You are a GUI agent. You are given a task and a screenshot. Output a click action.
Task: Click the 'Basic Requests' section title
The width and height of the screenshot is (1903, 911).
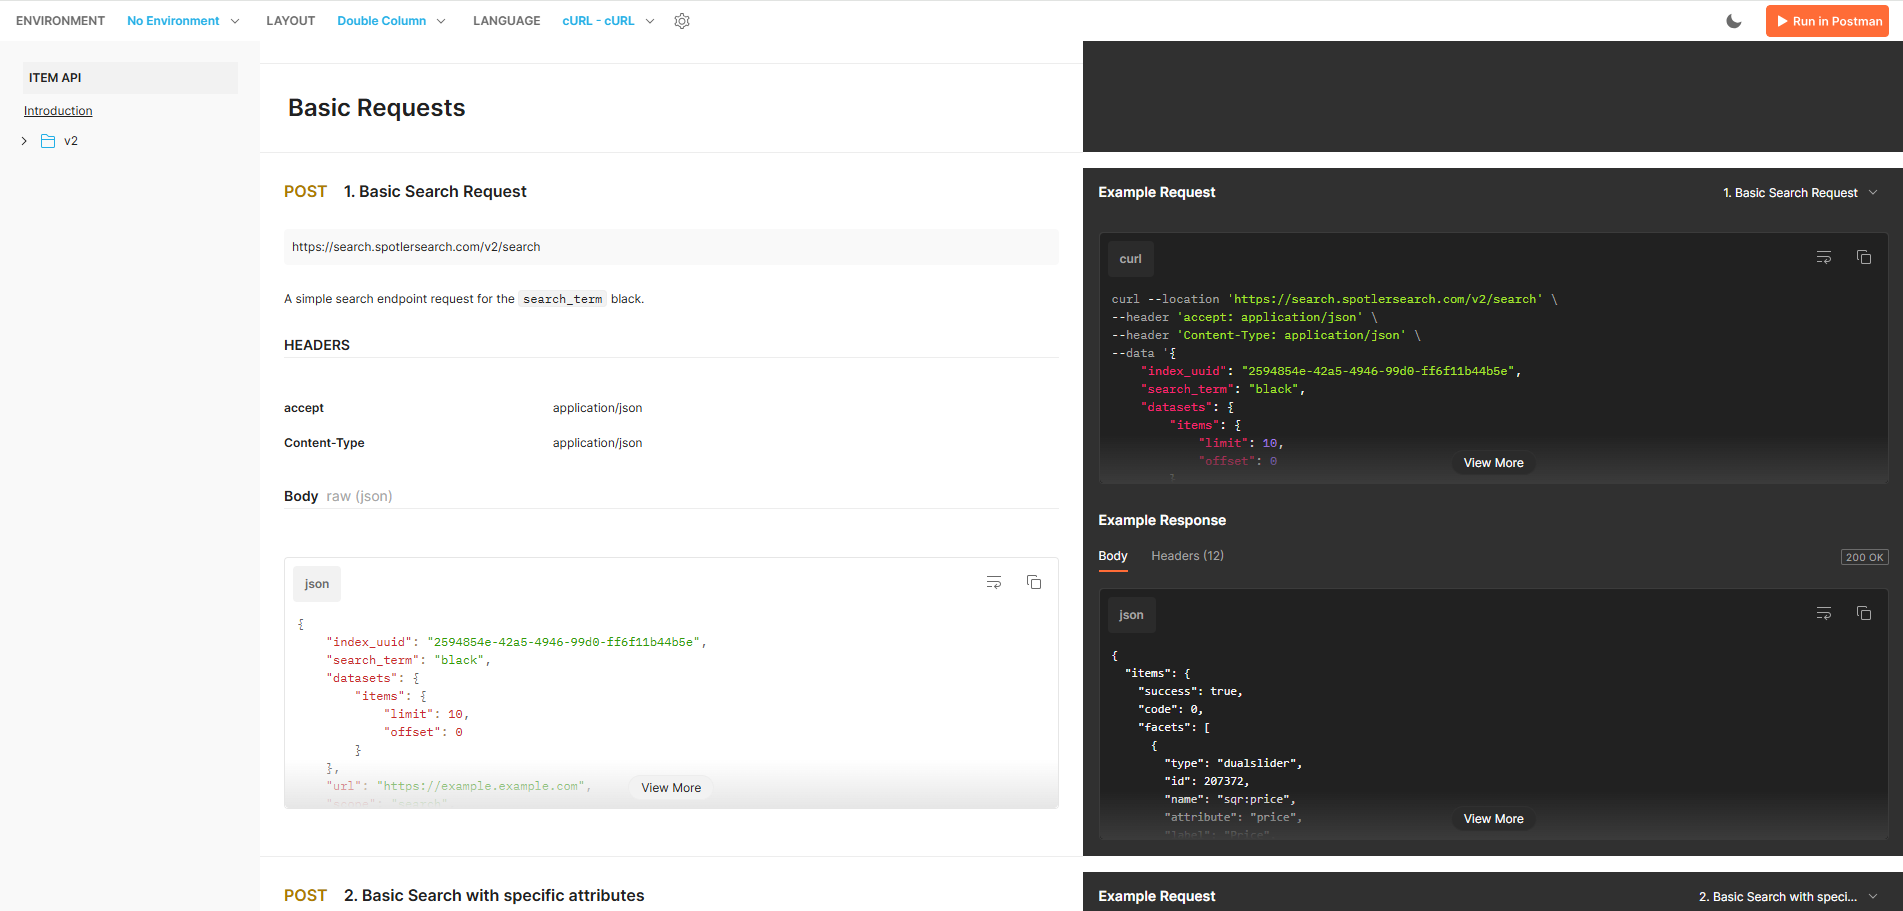pyautogui.click(x=377, y=108)
